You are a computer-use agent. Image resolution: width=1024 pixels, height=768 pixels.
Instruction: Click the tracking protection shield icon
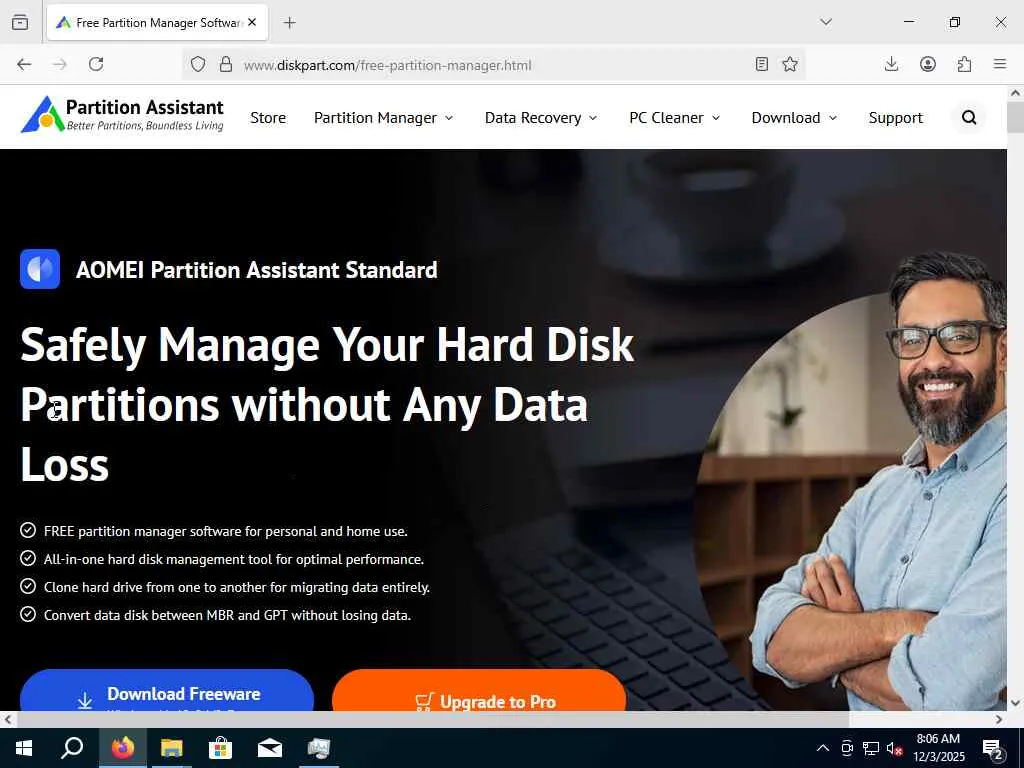[x=198, y=64]
